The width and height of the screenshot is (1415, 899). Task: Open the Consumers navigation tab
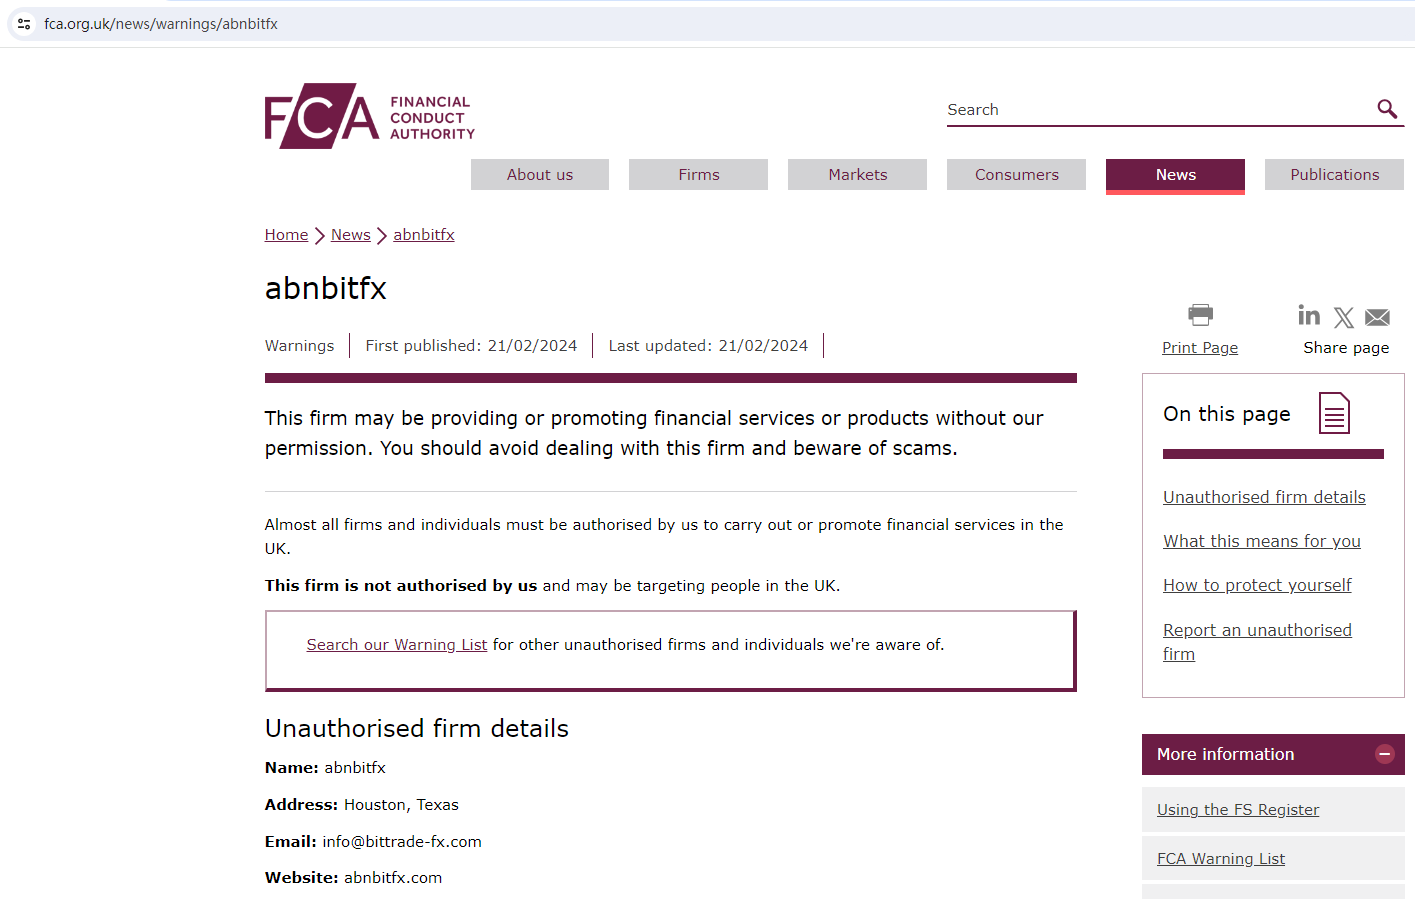coord(1016,175)
